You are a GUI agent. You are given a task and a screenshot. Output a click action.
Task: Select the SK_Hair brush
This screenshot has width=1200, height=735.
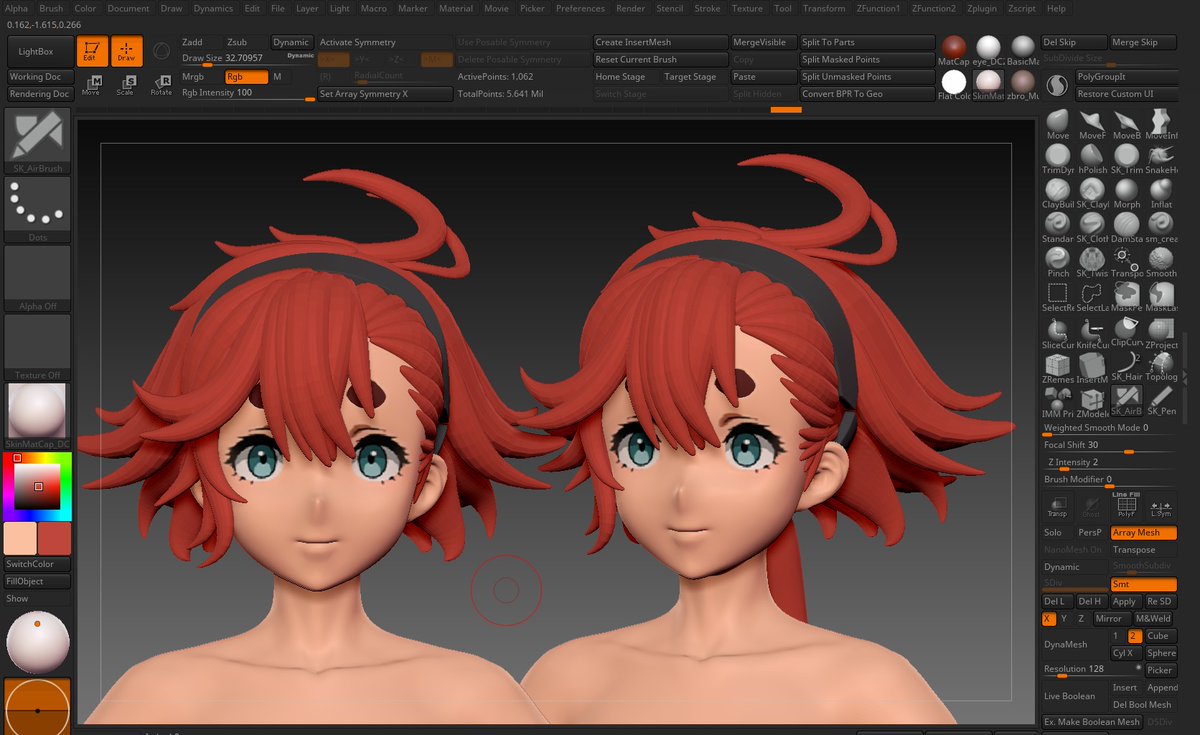tap(1126, 368)
